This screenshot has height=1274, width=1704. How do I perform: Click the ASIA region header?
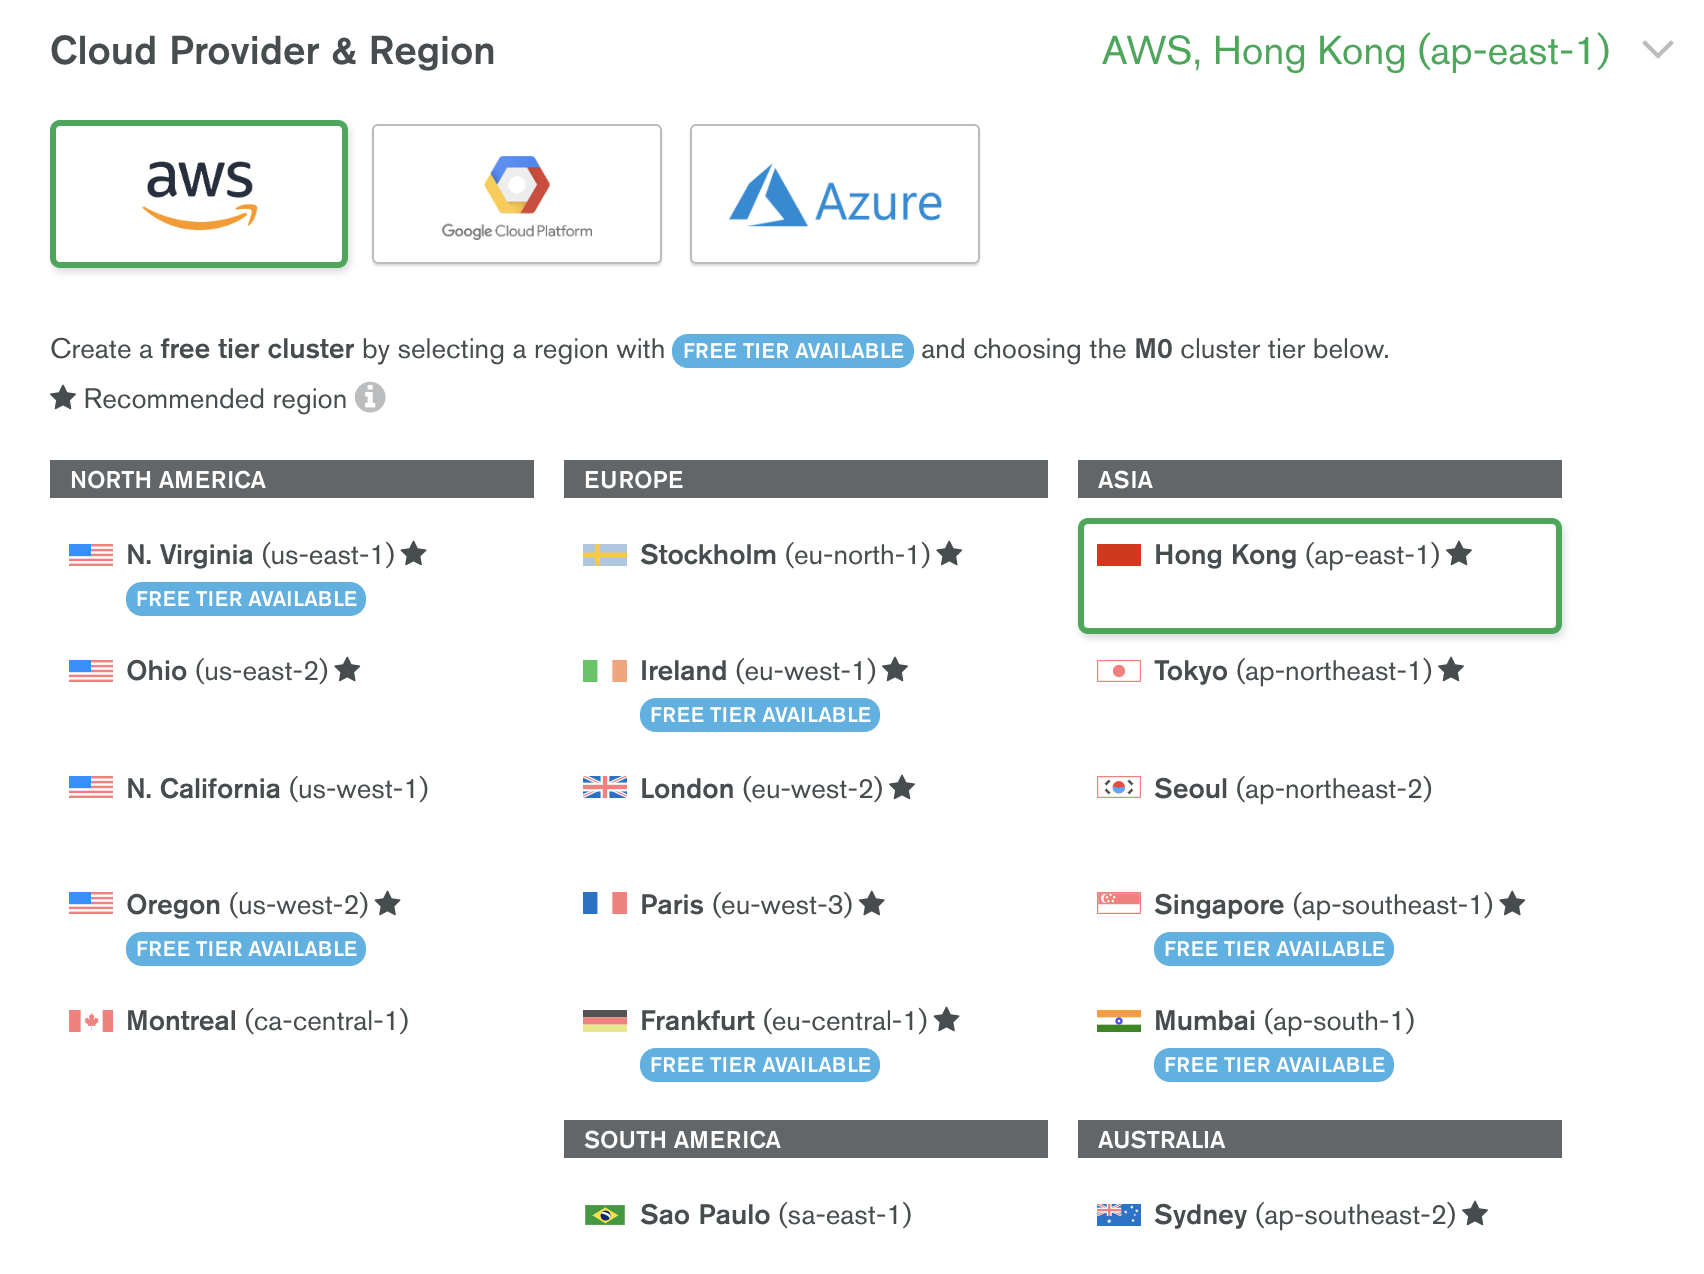click(1318, 480)
